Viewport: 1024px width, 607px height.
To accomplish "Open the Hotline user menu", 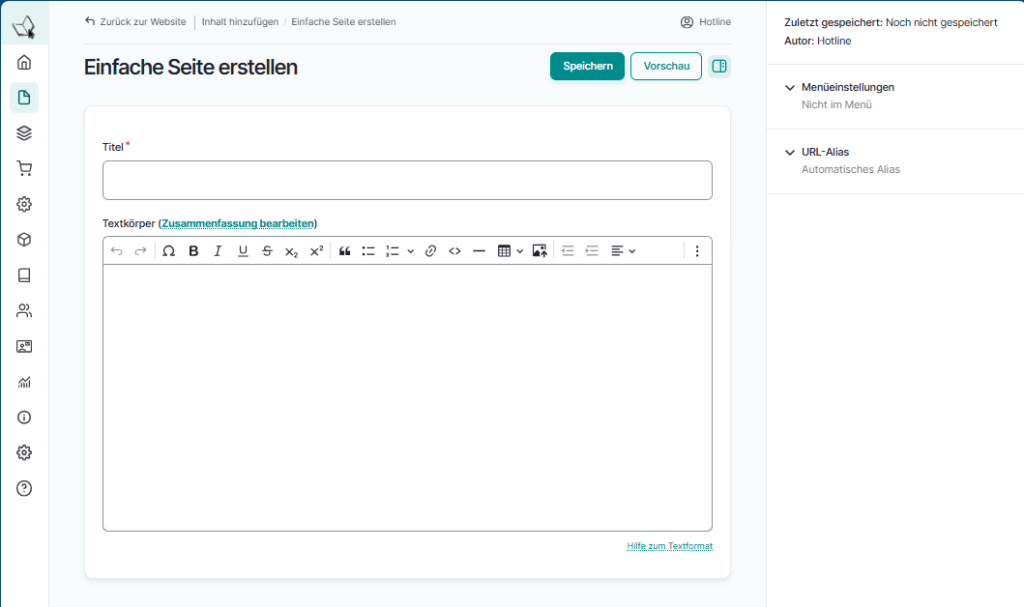I will click(x=705, y=21).
